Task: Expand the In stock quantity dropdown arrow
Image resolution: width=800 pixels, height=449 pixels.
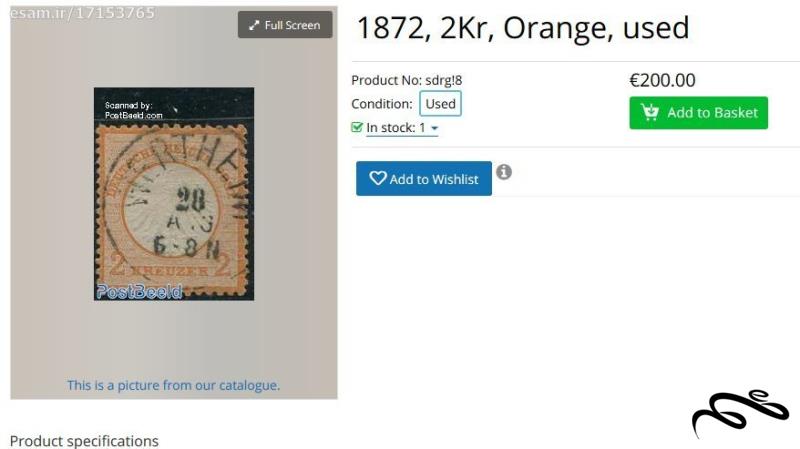Action: point(434,128)
